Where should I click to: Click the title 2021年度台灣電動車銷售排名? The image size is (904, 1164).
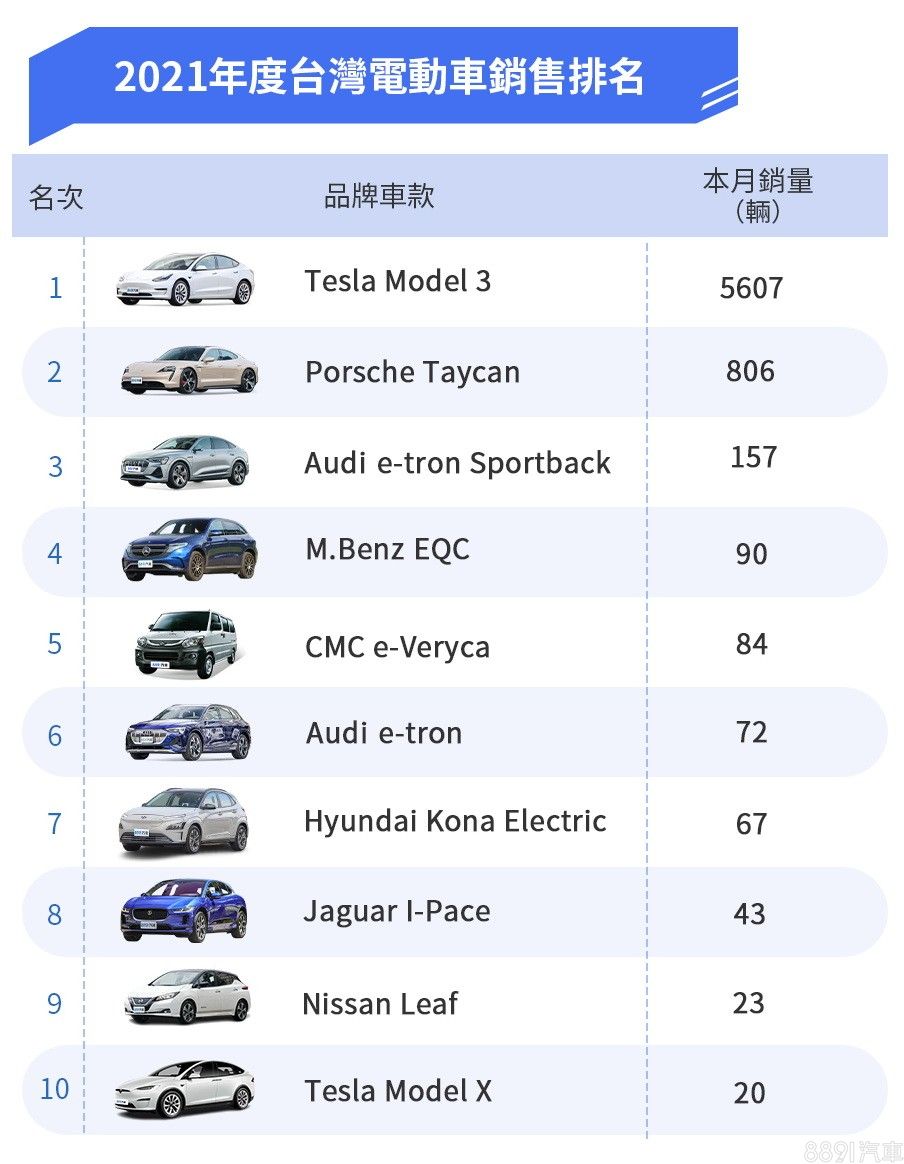coord(378,78)
